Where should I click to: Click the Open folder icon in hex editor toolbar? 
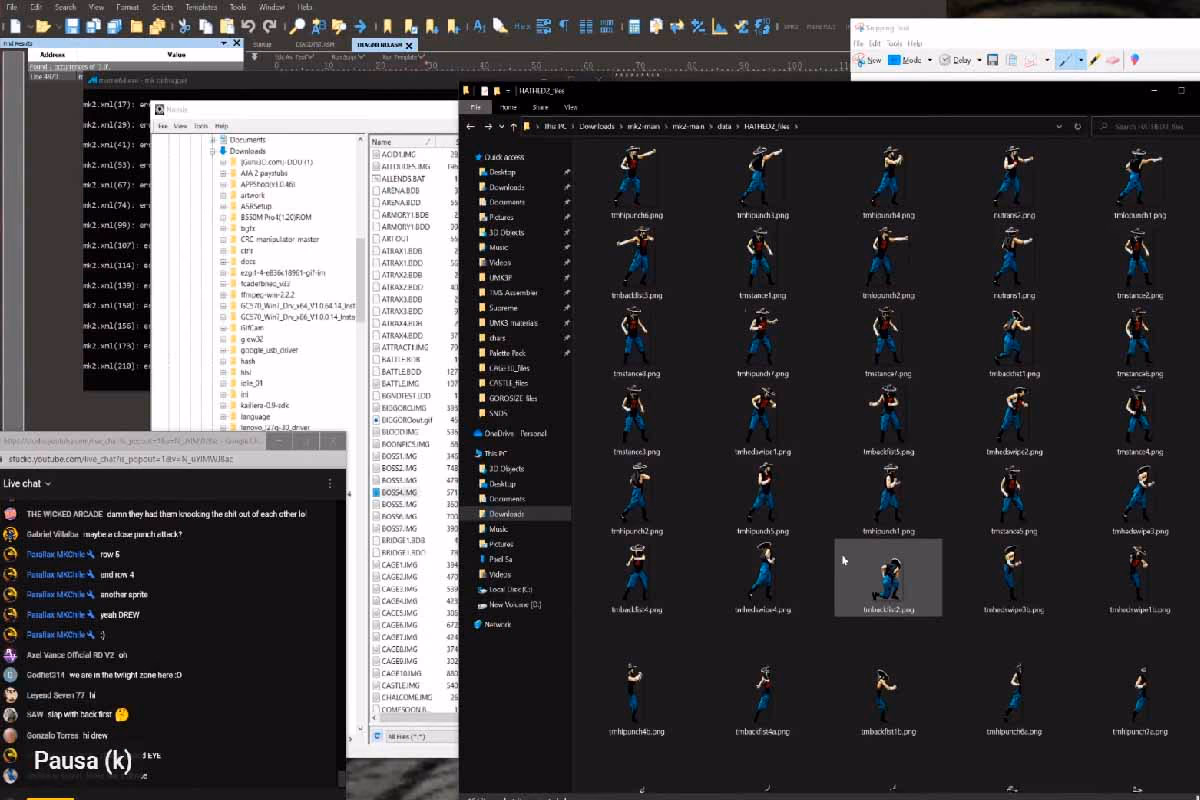point(43,27)
